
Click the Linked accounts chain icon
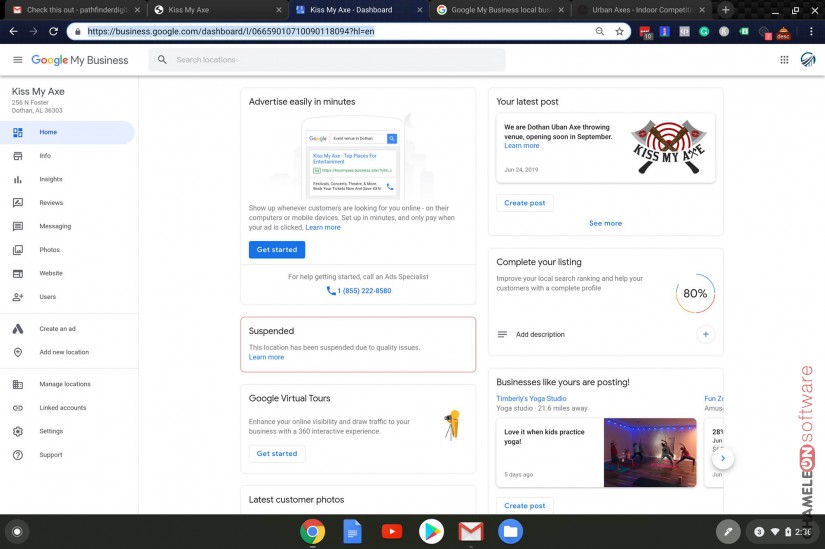[x=18, y=408]
